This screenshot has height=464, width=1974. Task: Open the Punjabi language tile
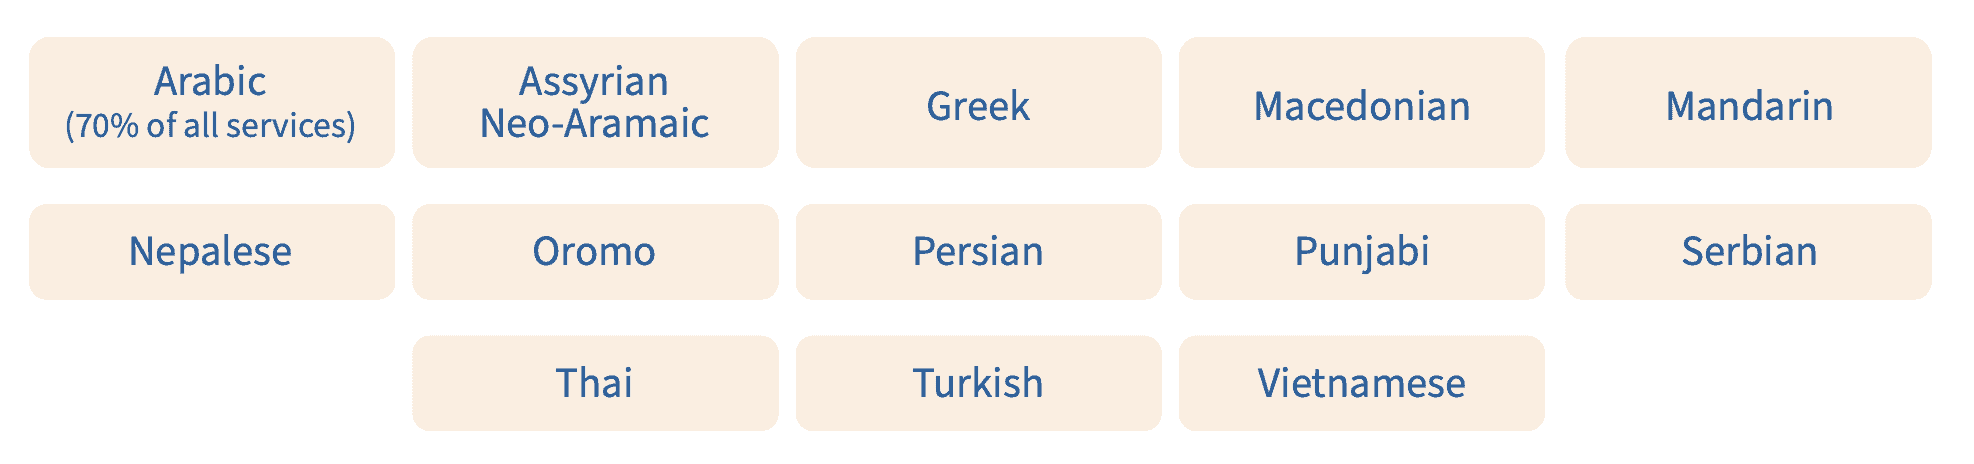1361,251
